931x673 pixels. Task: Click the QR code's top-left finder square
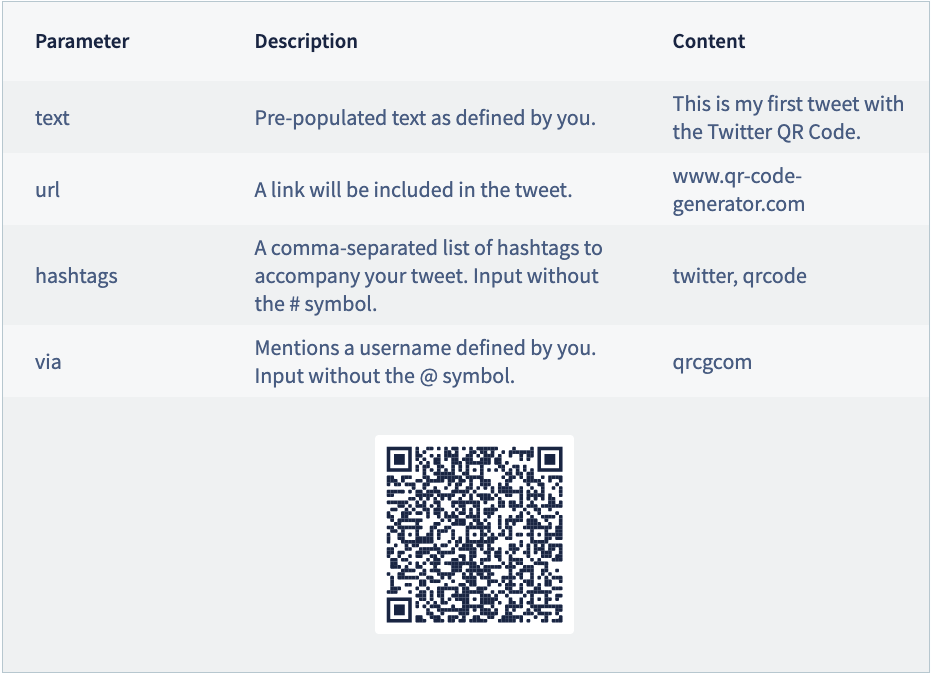click(x=399, y=459)
